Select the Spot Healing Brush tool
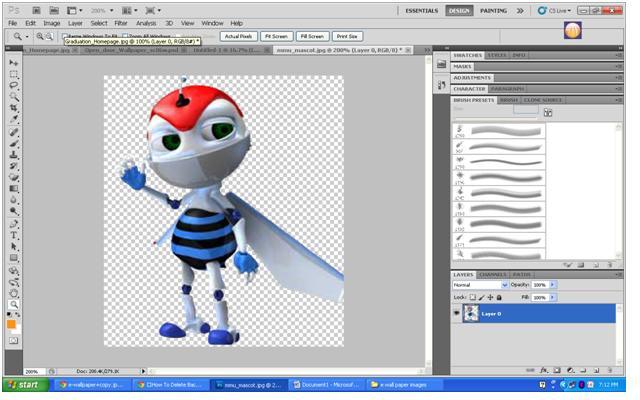Screen dimensions: 640x400 (x=13, y=132)
